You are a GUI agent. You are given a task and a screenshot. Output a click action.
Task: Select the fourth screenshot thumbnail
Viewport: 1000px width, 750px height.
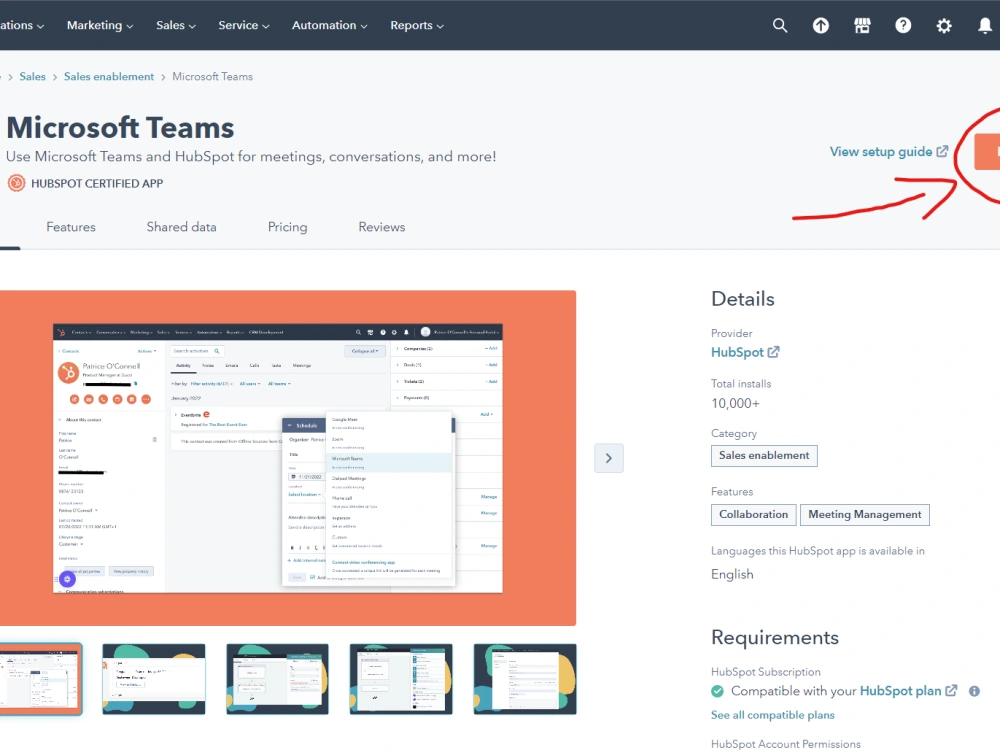[x=401, y=679]
